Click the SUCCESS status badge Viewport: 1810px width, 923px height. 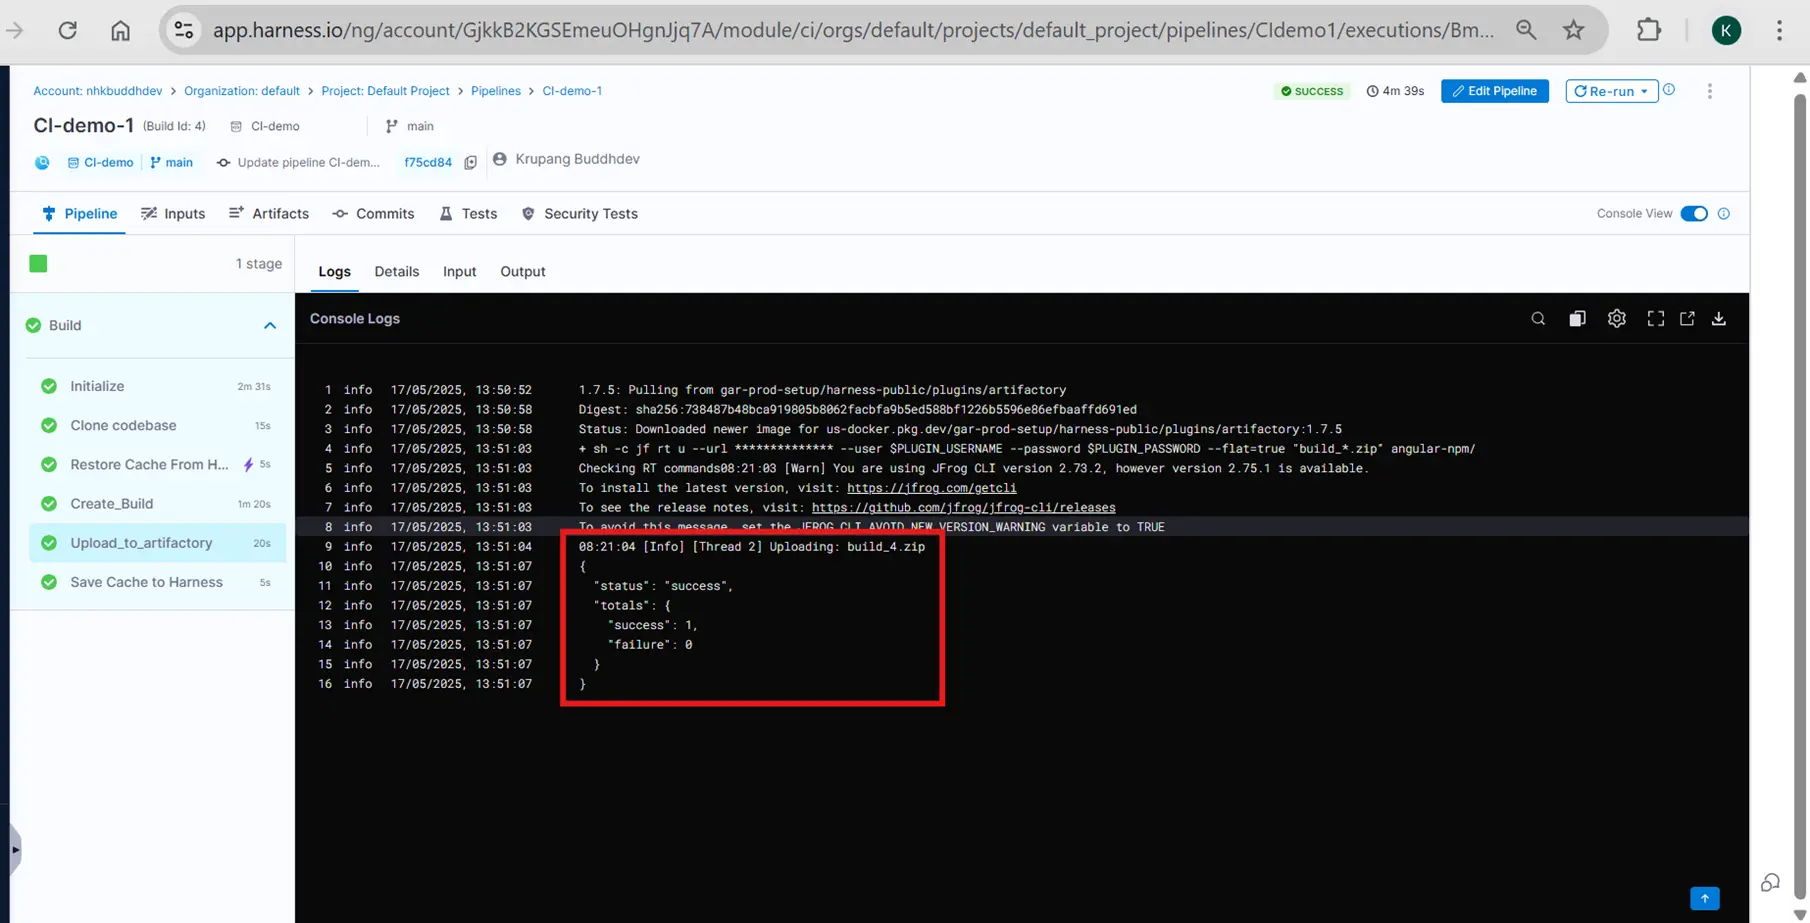[1313, 91]
